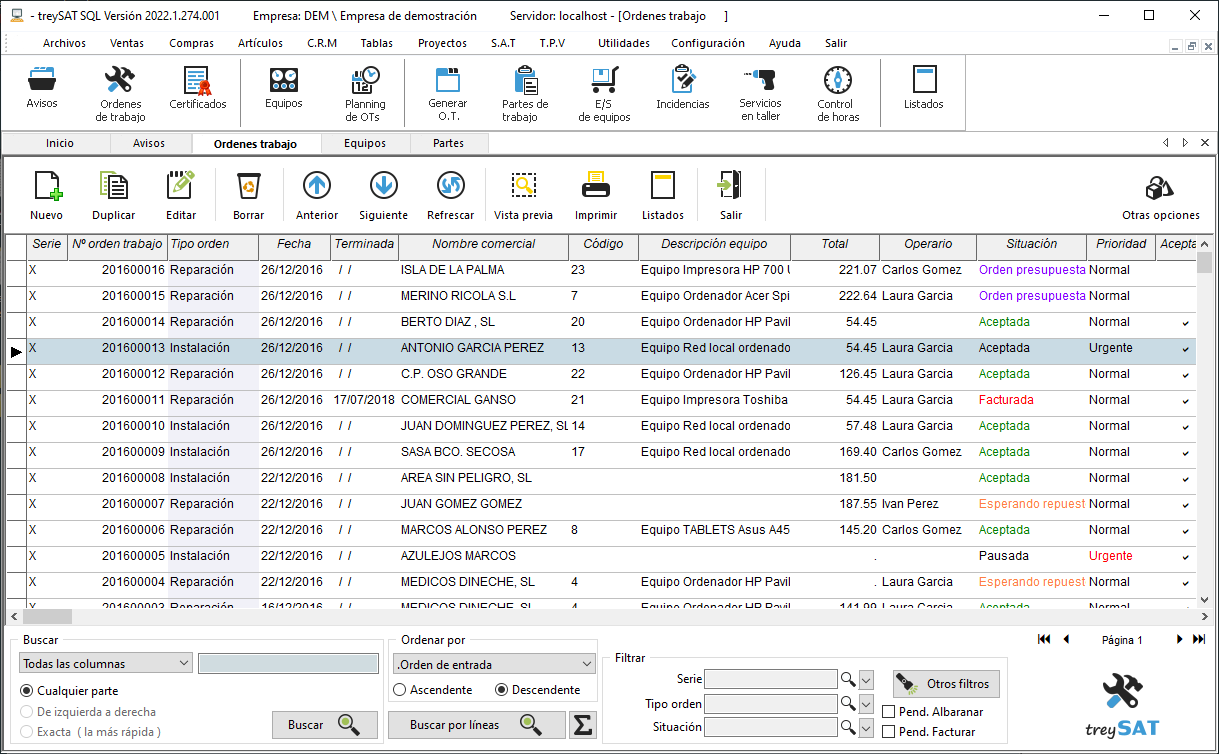1219x754 pixels.
Task: Open the Ordenes de trabajo ribbon icon
Action: click(x=120, y=94)
